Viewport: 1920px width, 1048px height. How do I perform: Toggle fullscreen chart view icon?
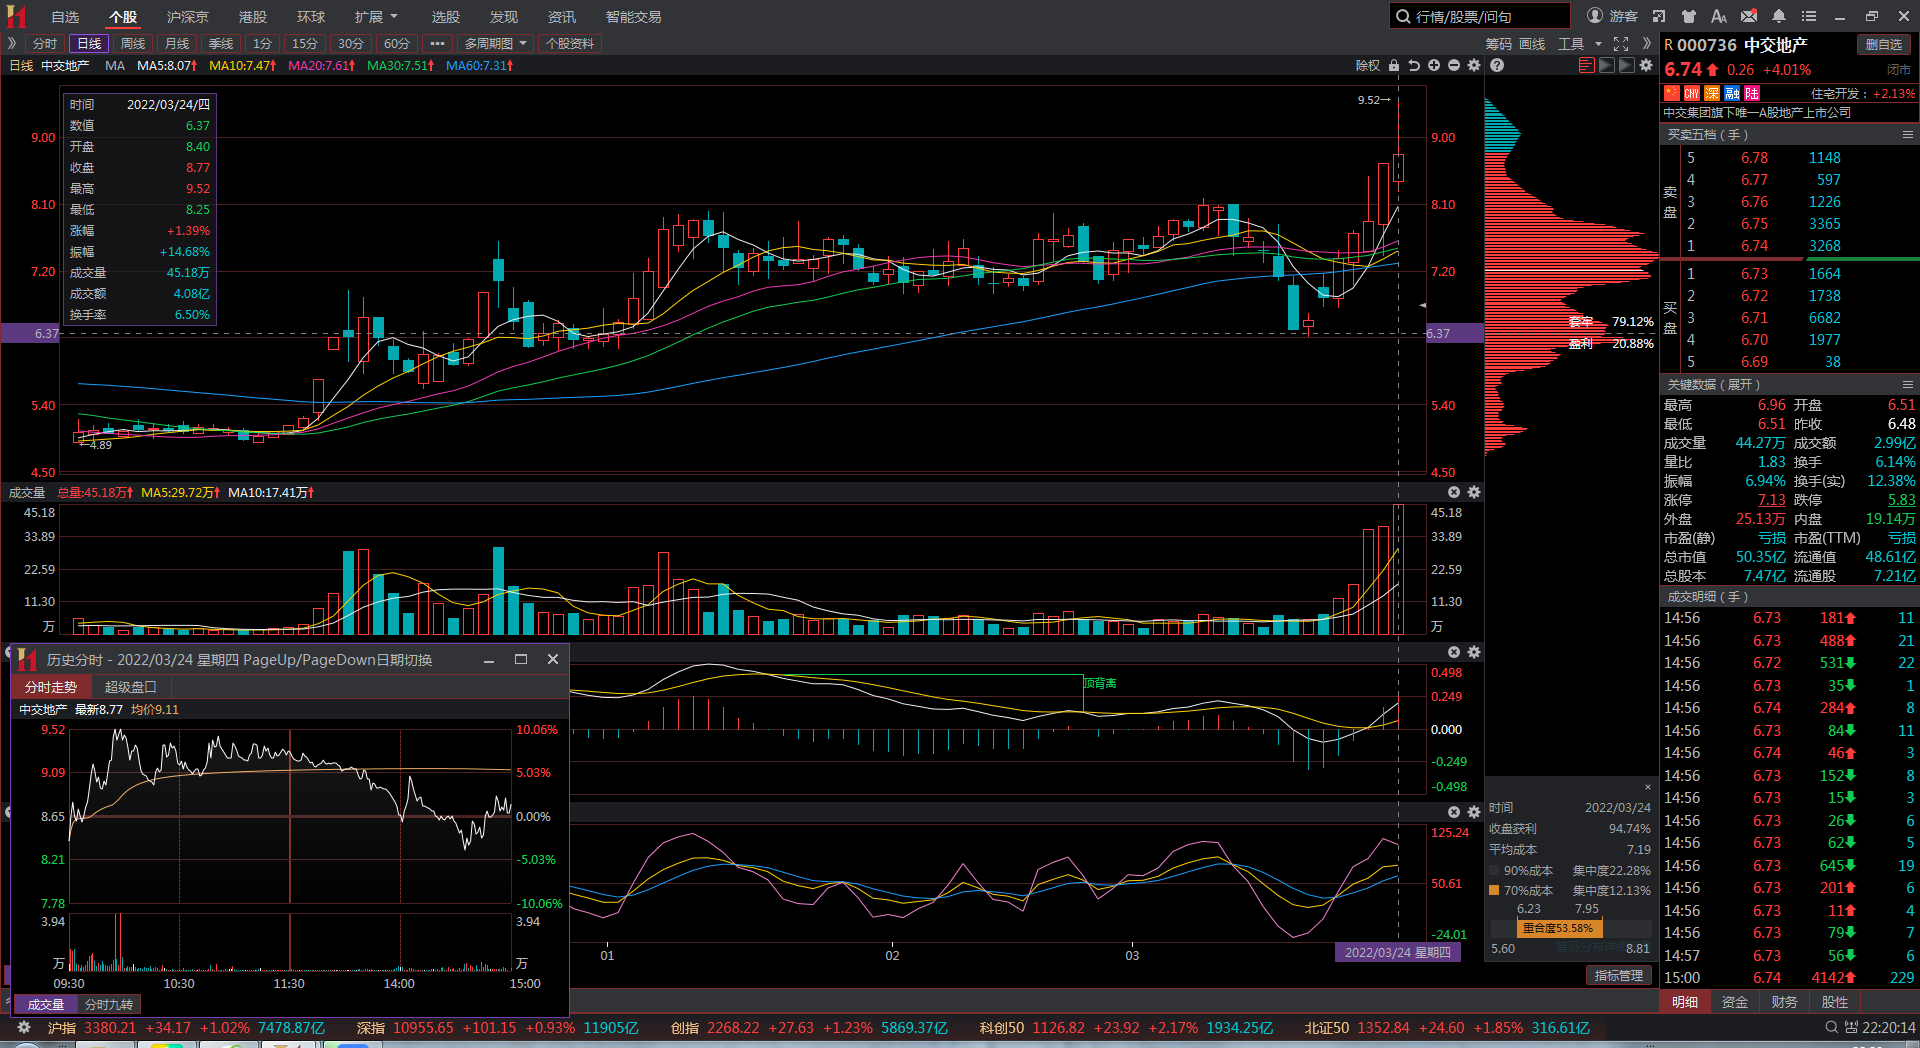[x=1621, y=44]
